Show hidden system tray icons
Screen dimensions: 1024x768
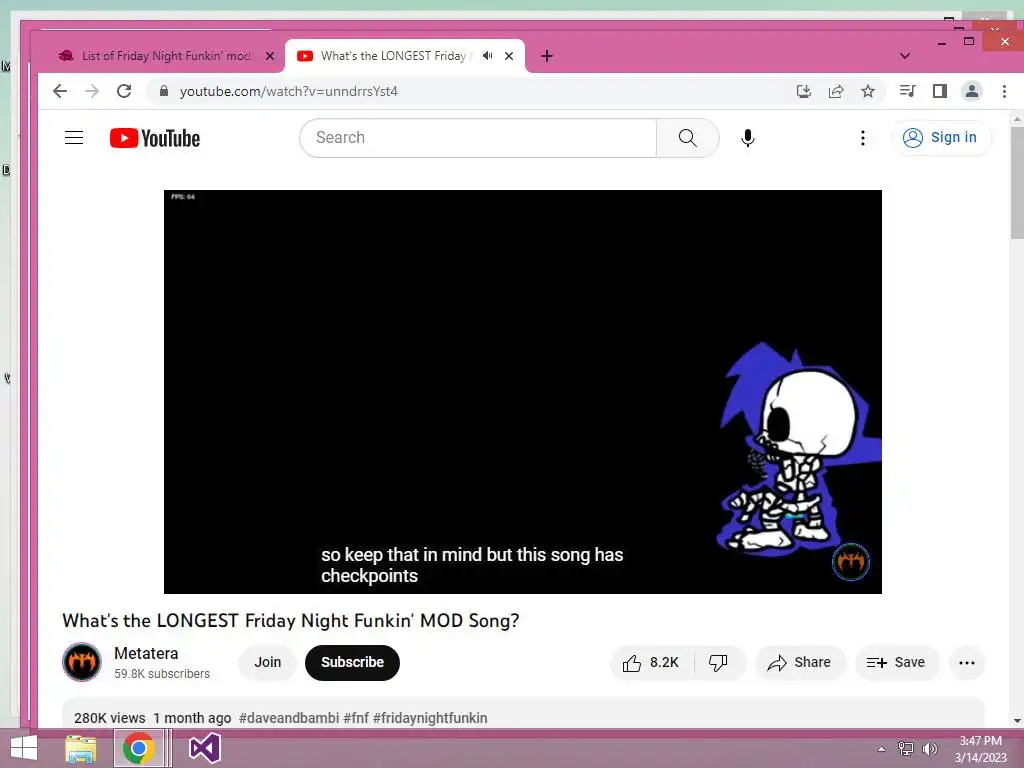(881, 749)
